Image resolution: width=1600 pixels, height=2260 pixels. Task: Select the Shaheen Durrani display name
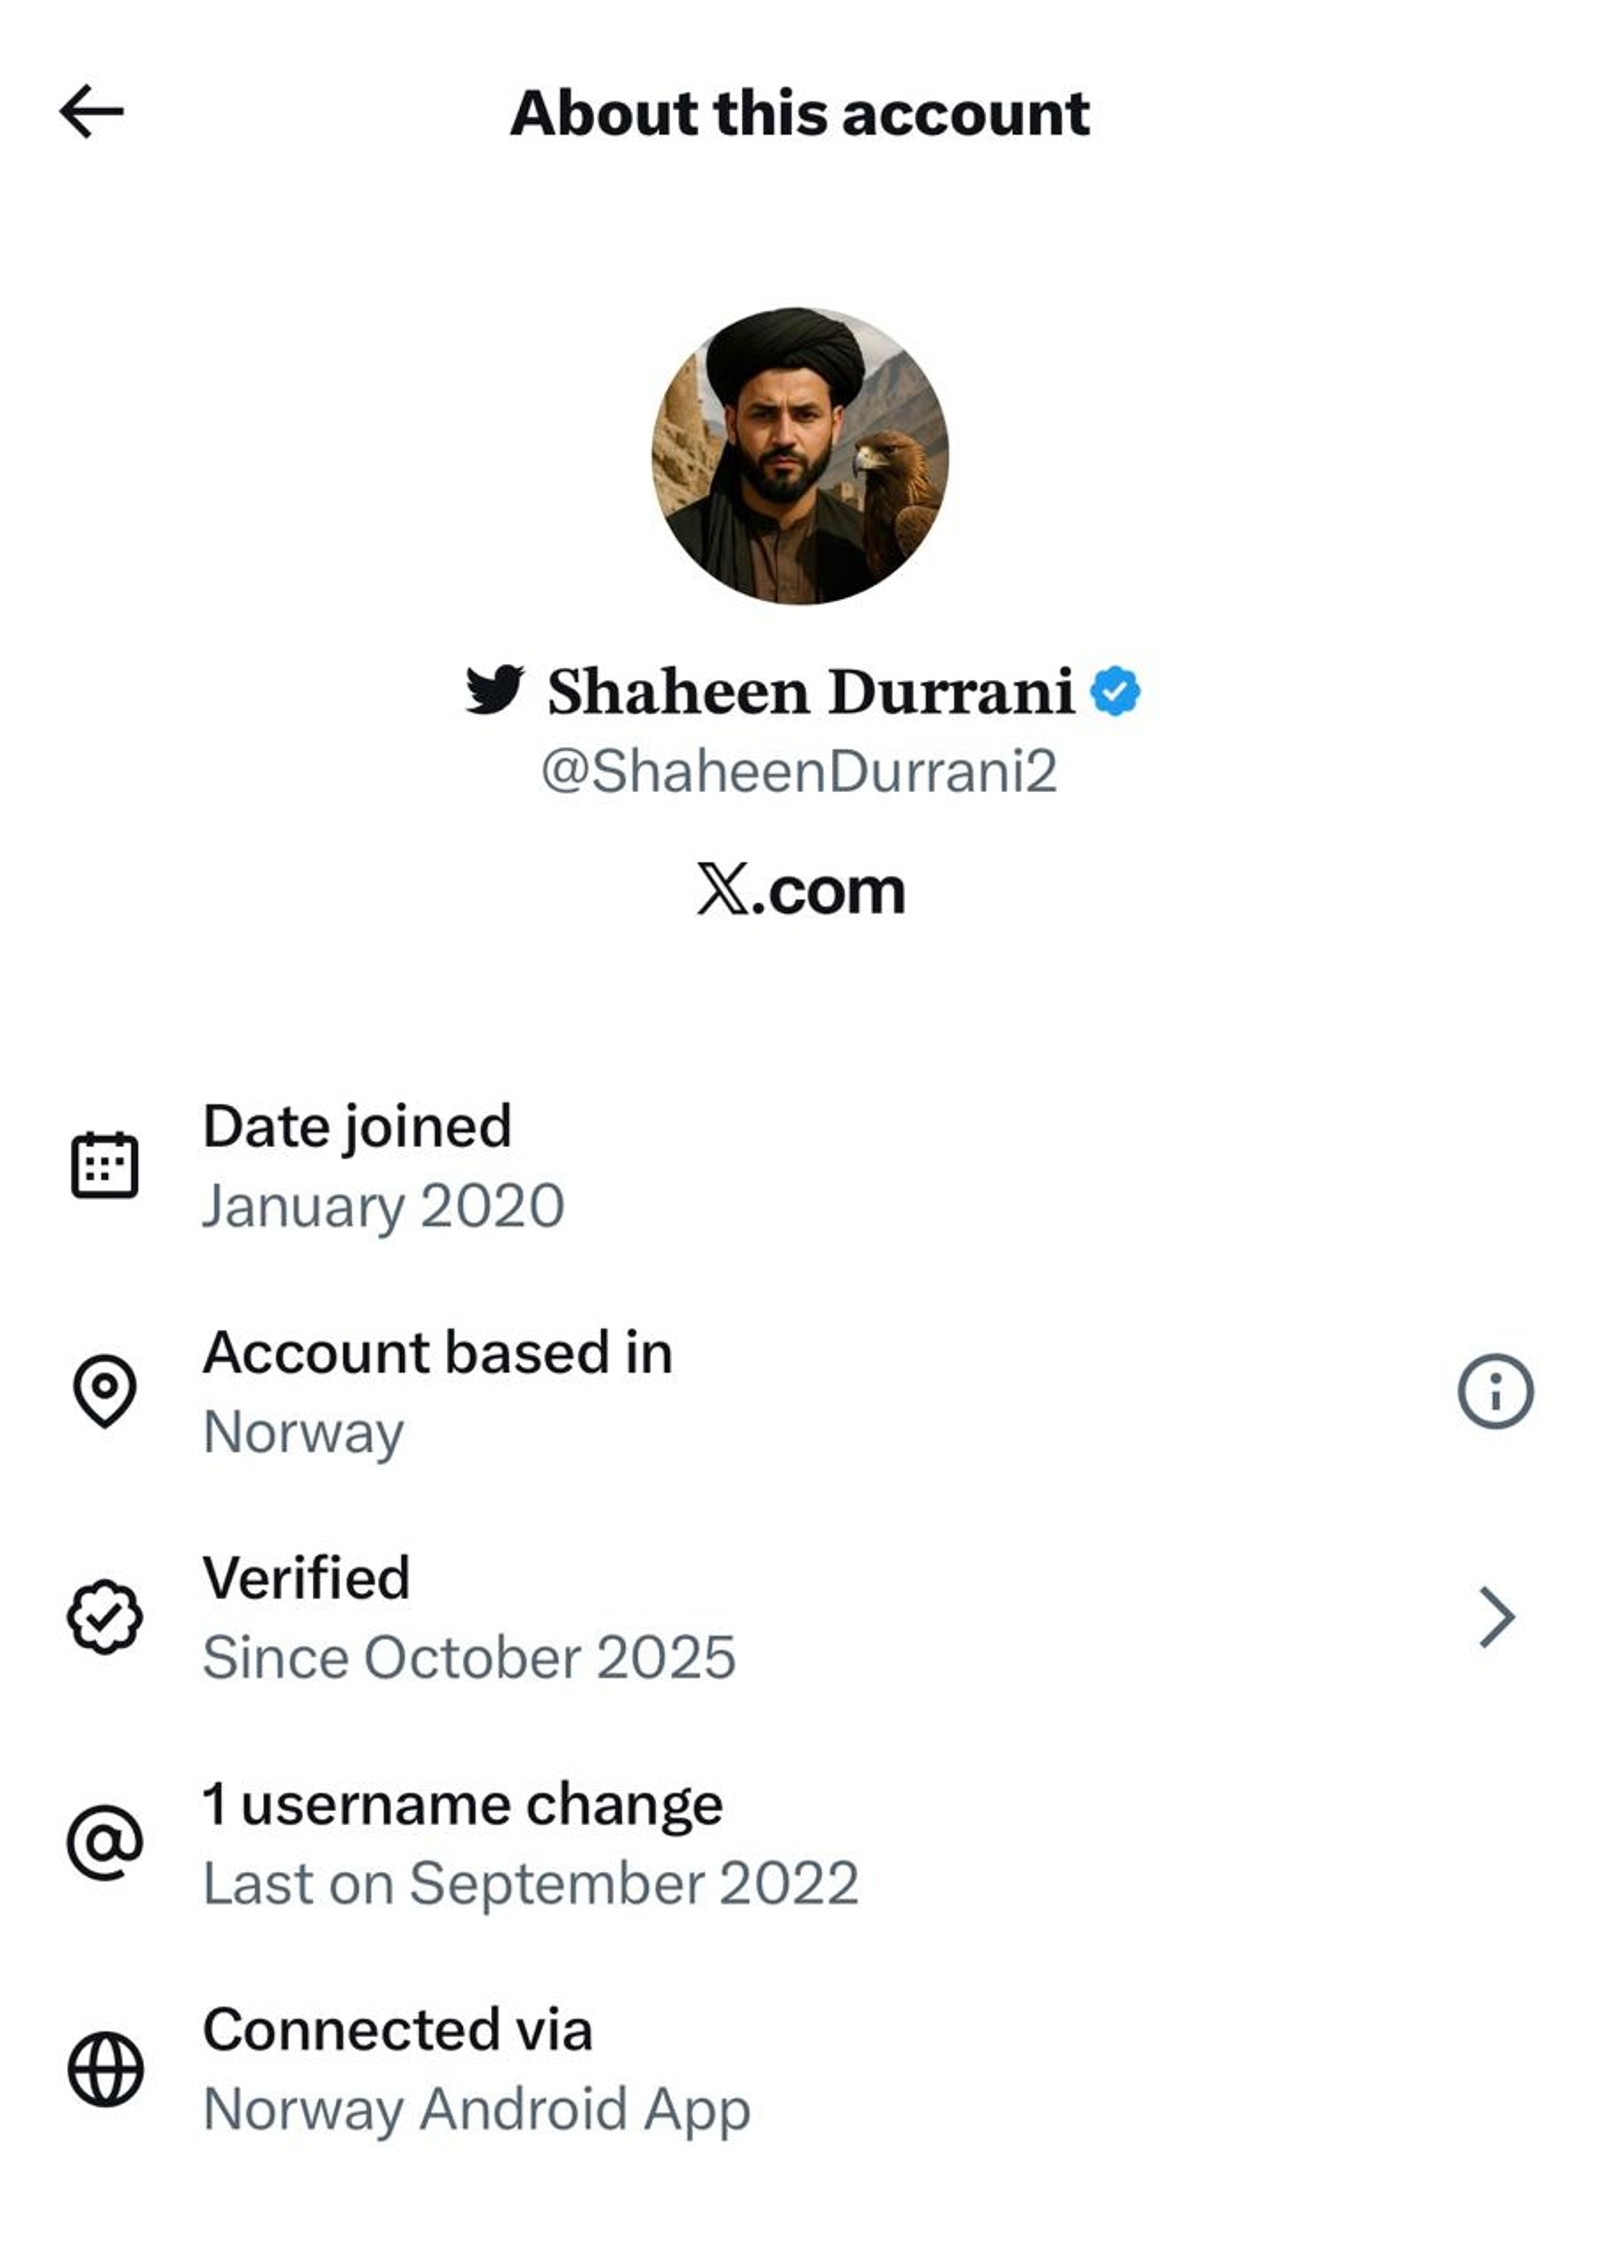810,691
